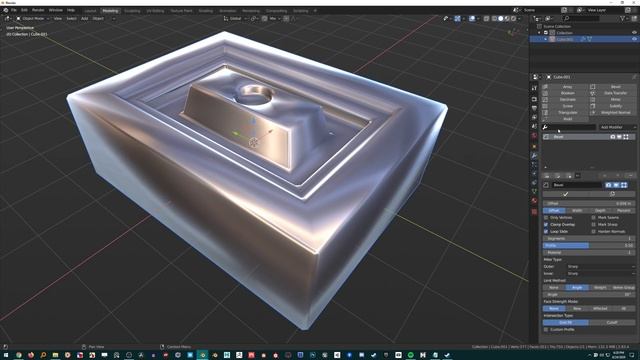Click the Chrome taskbar icon
This screenshot has width=640, height=360.
[x=18, y=355]
